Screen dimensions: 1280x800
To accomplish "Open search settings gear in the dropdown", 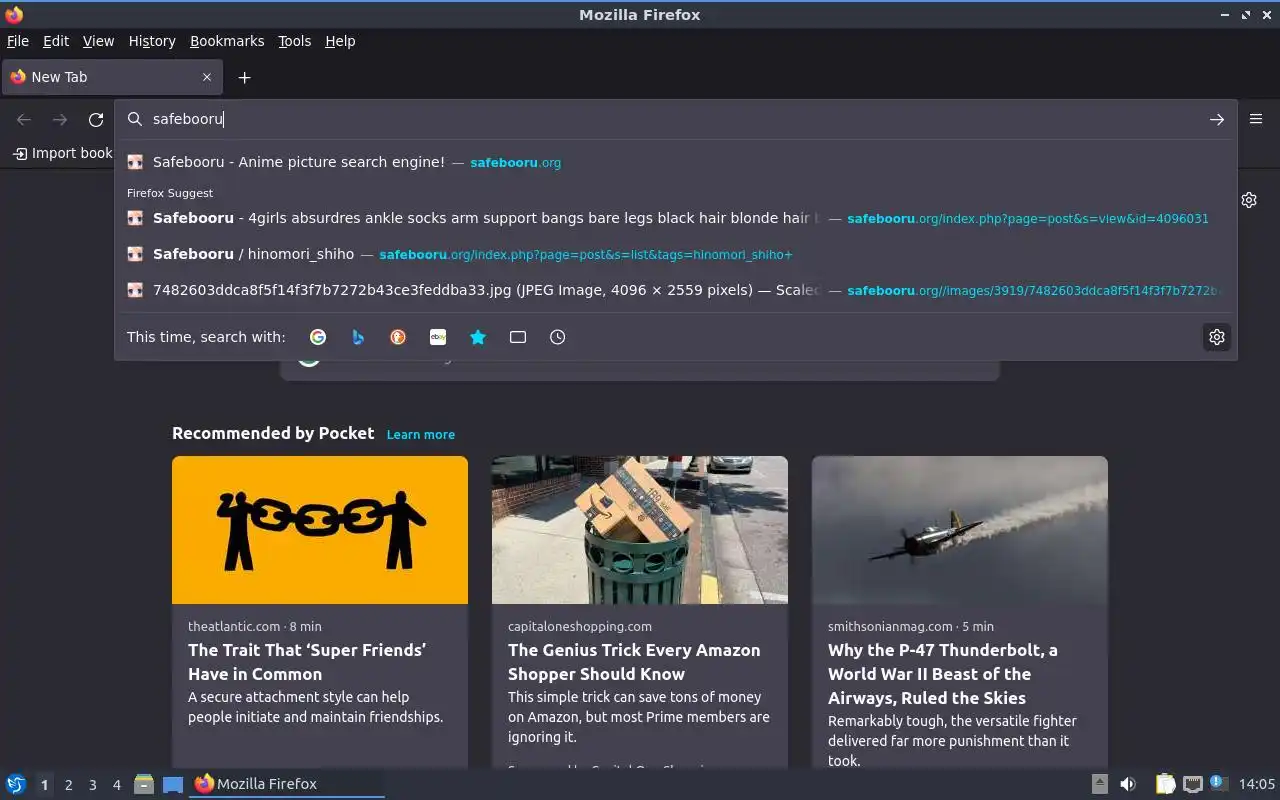I will pos(1217,337).
